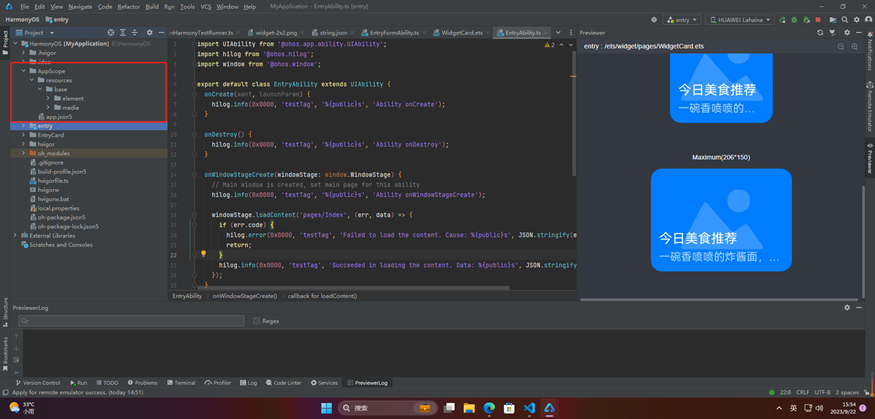Click the Run app green arrow icon
The image size is (875, 419).
[782, 20]
